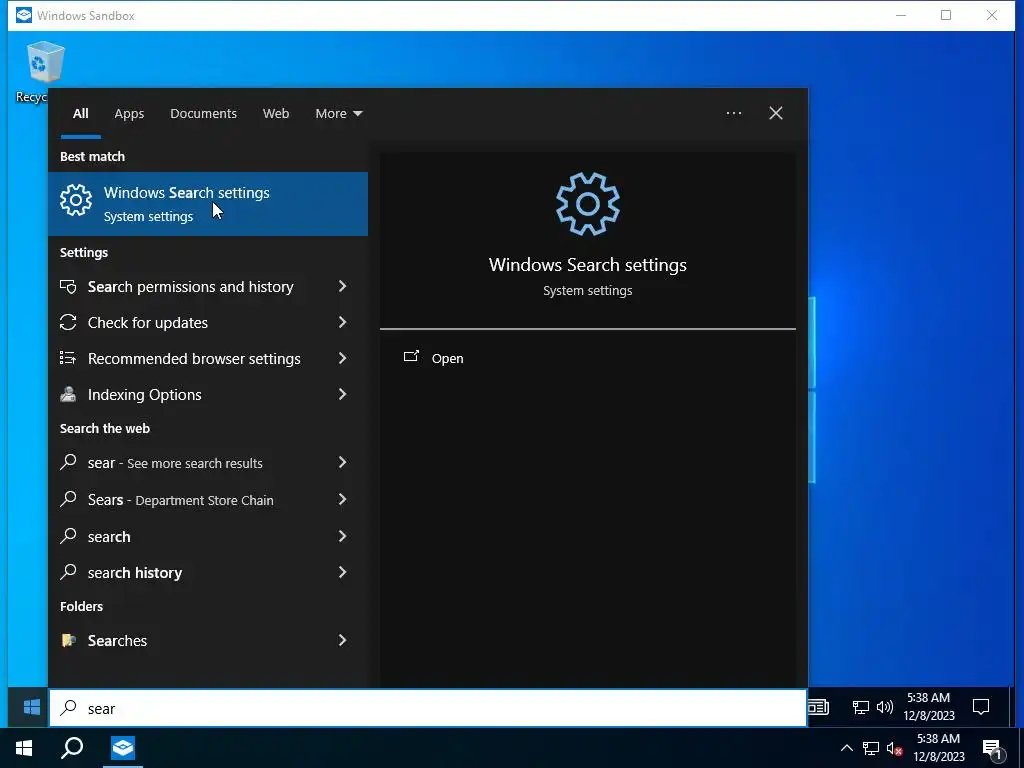Expand the Searches folder chevron
The image size is (1024, 768).
click(342, 640)
